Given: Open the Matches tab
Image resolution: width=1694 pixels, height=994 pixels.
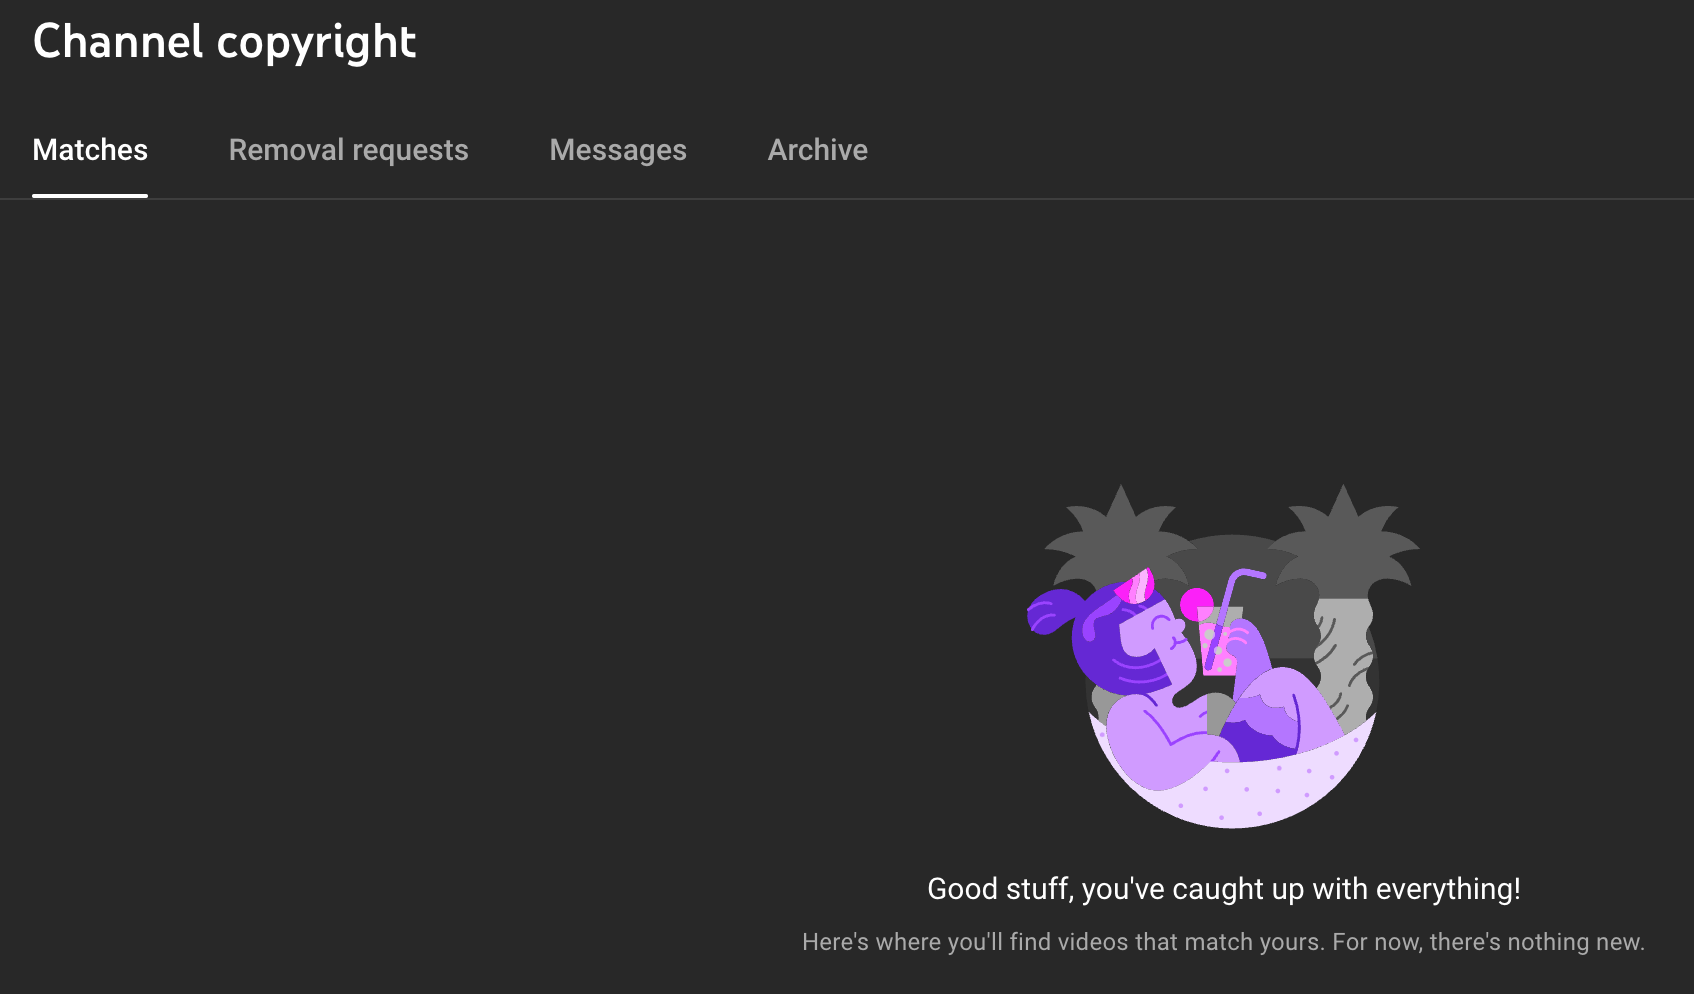Looking at the screenshot, I should [90, 150].
